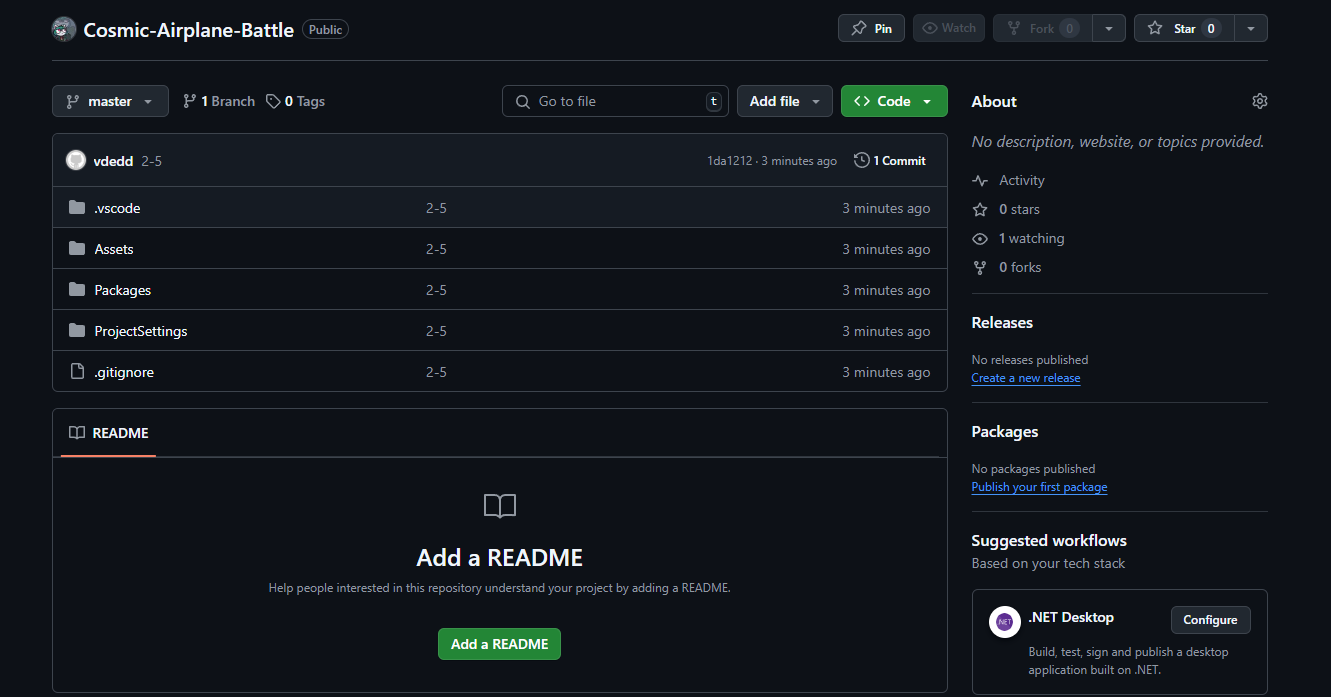This screenshot has width=1331, height=697.
Task: Open the 2-5 commit message in the Packages row
Action: (436, 290)
